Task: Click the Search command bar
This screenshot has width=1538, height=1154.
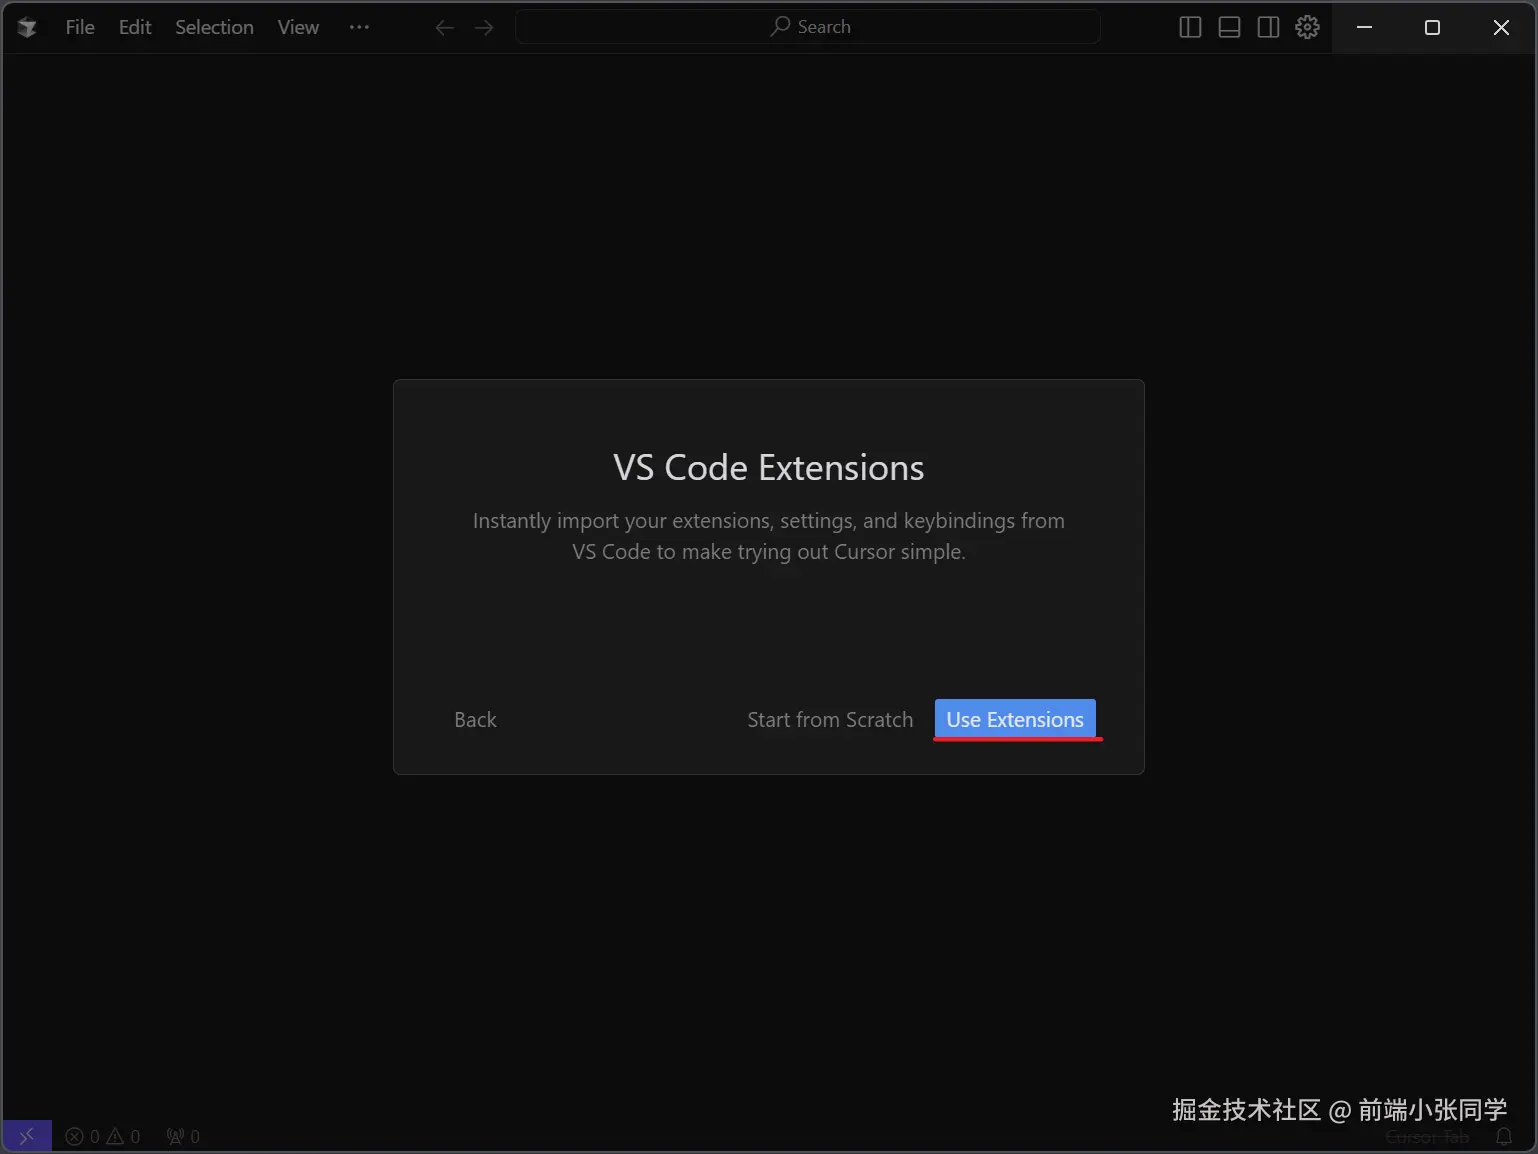Action: pyautogui.click(x=808, y=27)
